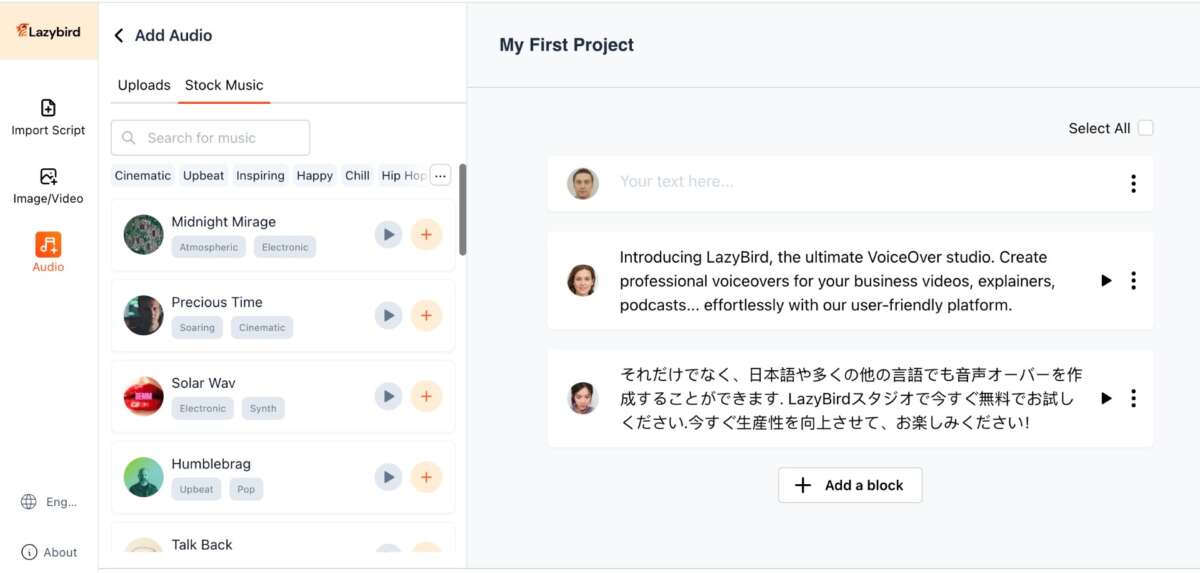Switch to the Stock Music tab
This screenshot has height=573, width=1200.
224,85
